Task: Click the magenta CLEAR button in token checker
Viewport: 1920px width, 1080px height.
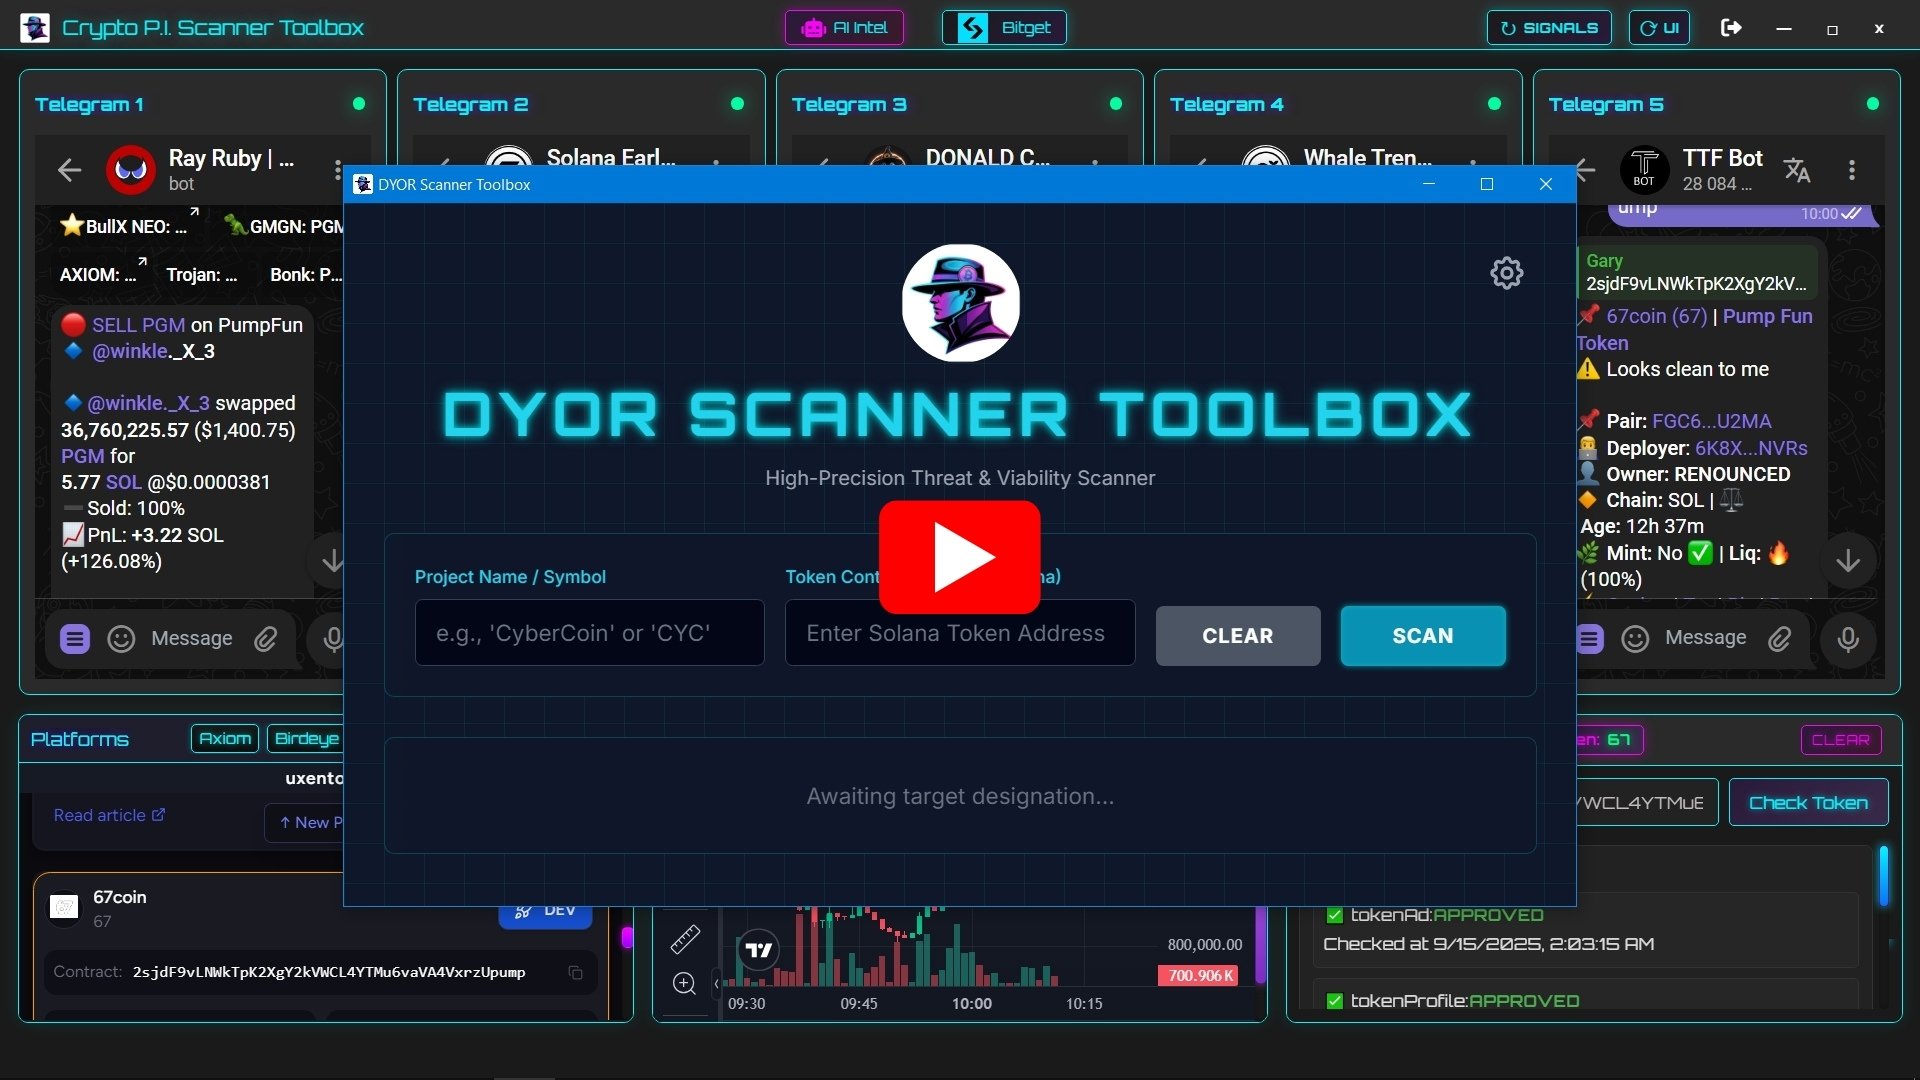Action: click(x=1841, y=740)
